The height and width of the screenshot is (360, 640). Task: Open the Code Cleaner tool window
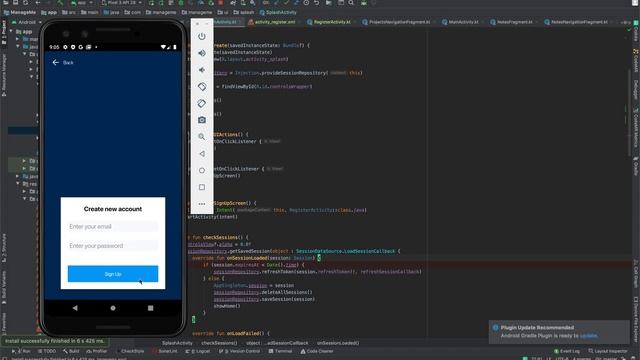click(317, 351)
